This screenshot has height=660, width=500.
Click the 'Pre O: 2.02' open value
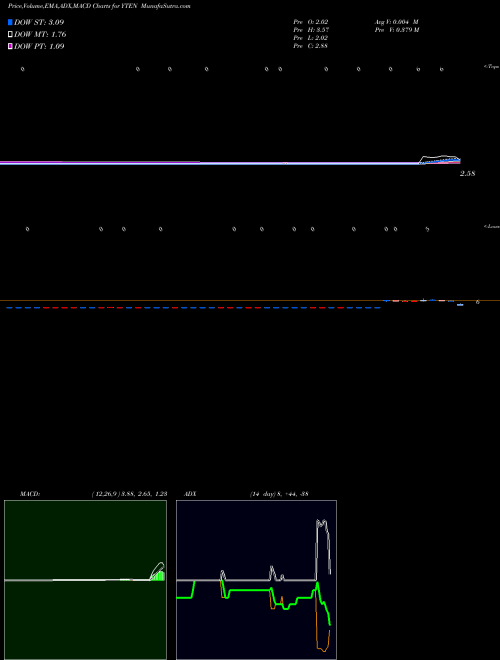pos(311,22)
